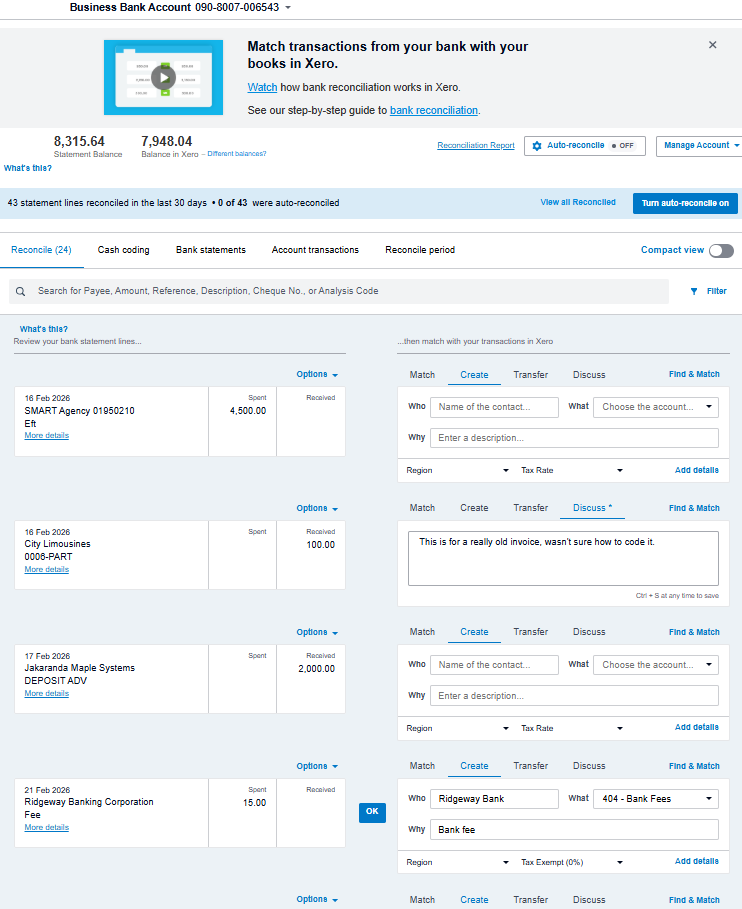Click What's this? under Statement Balance
The height and width of the screenshot is (909, 742).
[28, 168]
